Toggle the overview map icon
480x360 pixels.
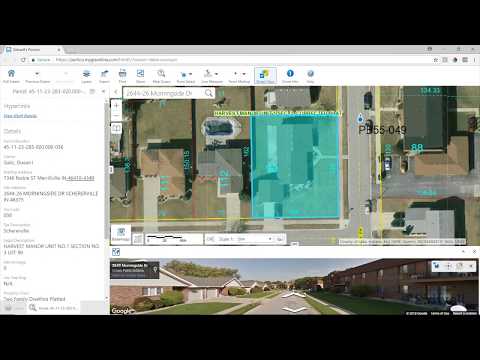pos(138,239)
